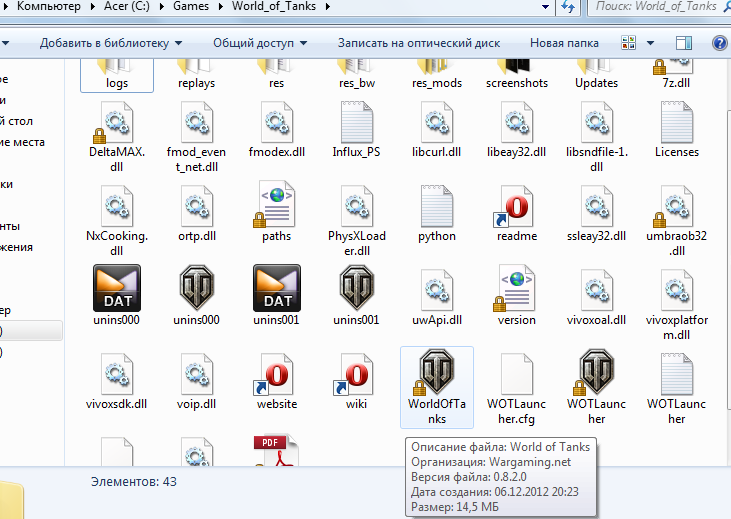Select the libsndfile-1.dll file

coord(597,138)
